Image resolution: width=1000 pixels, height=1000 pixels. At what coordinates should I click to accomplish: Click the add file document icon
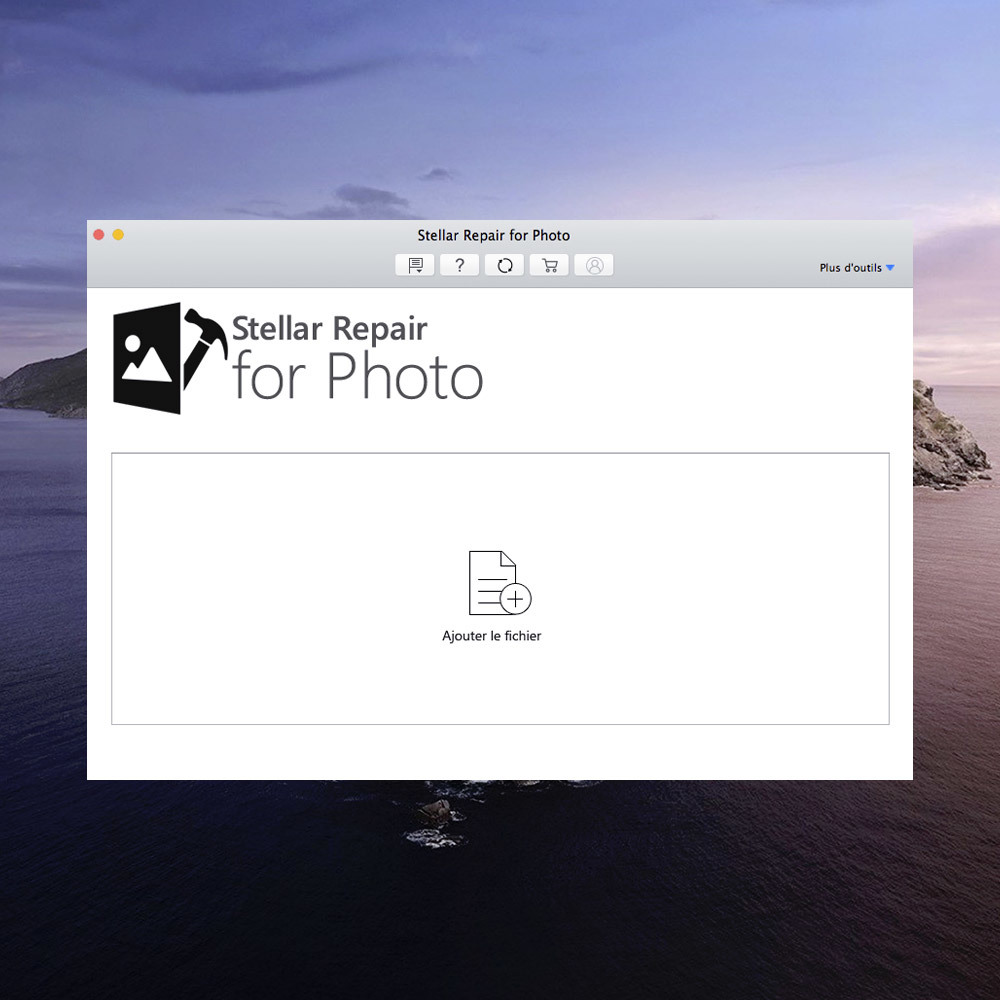tap(492, 582)
